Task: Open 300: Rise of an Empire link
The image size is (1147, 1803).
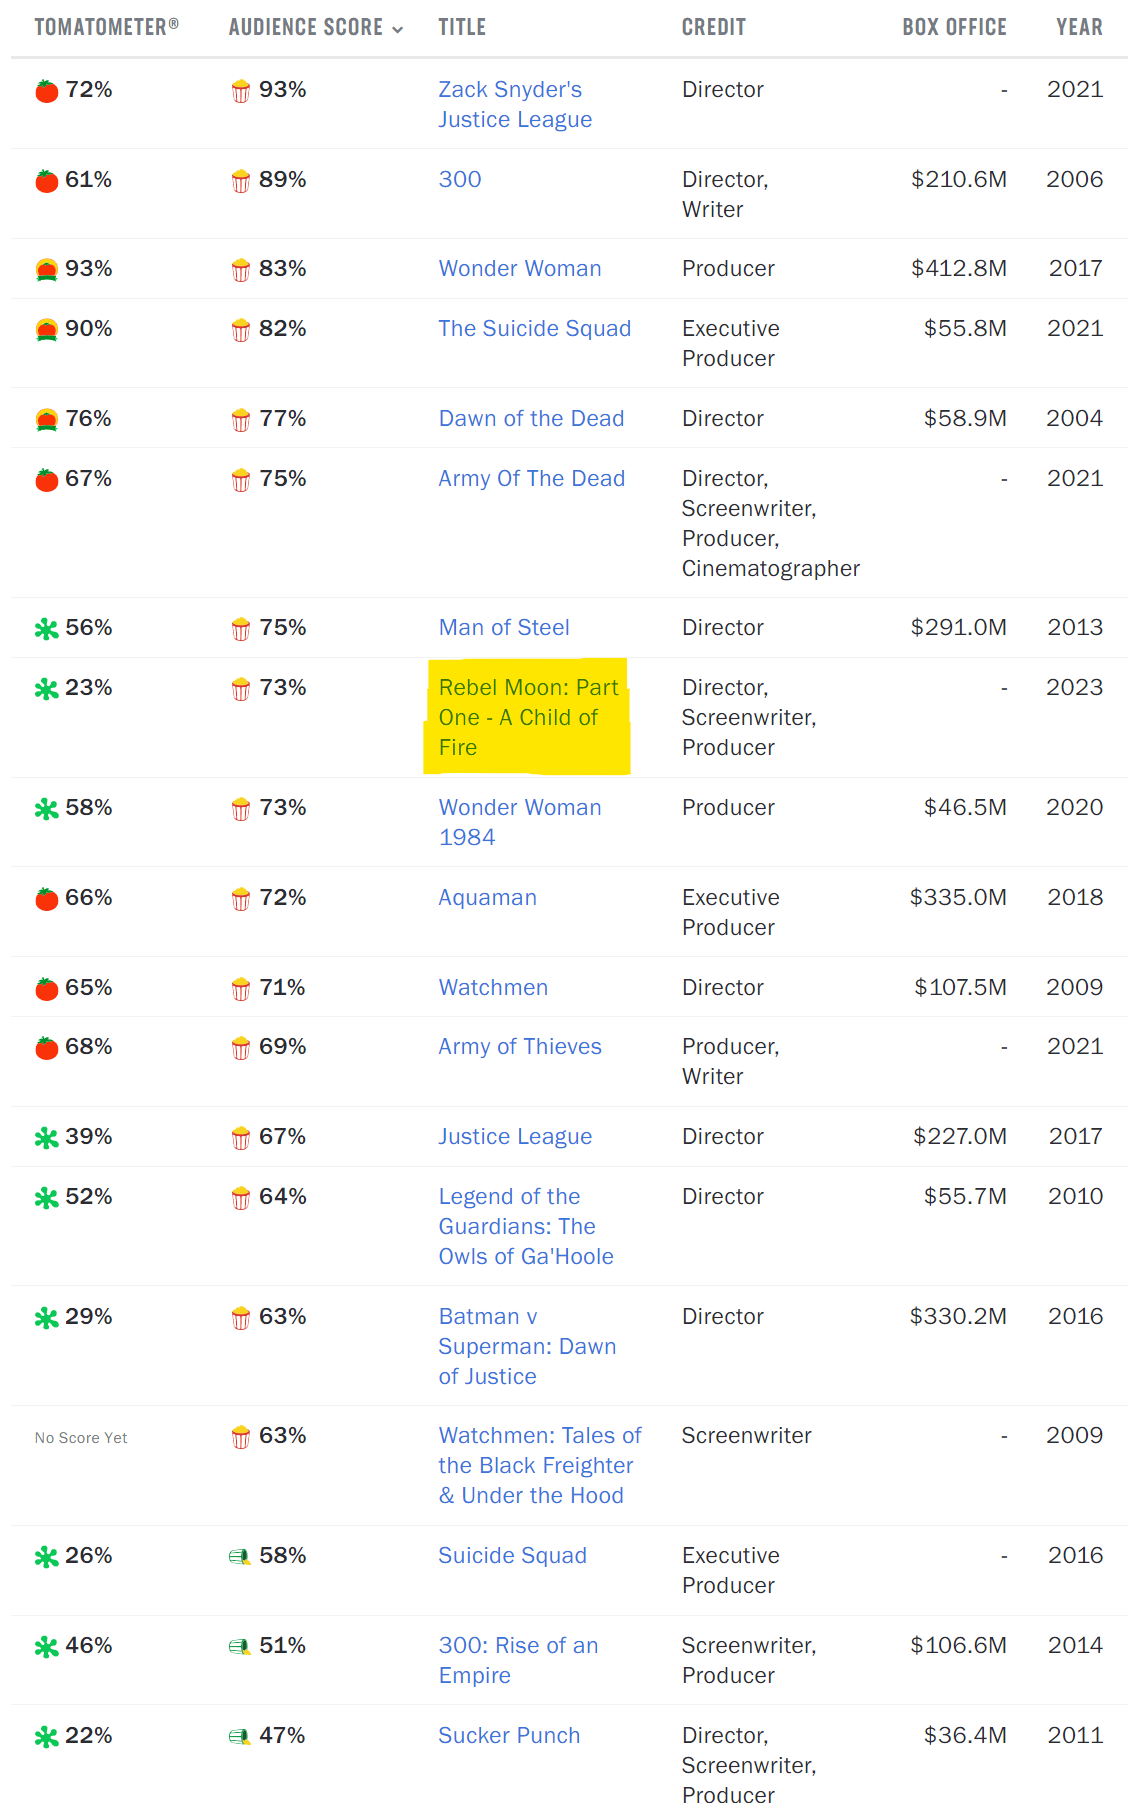Action: pyautogui.click(x=518, y=1660)
